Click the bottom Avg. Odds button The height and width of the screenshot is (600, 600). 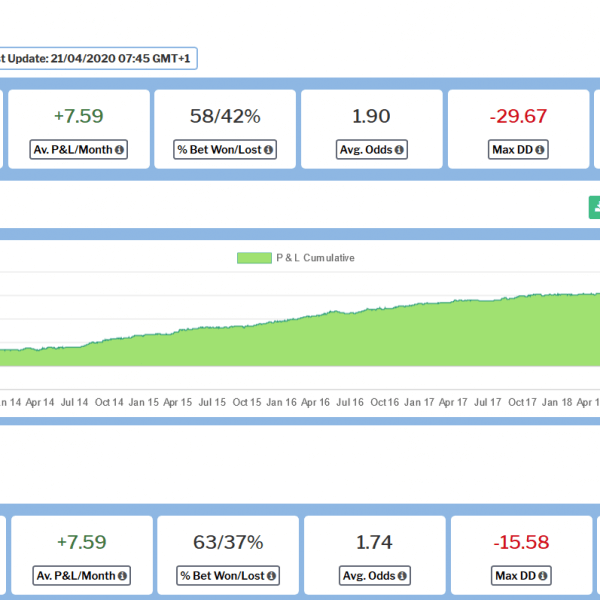pyautogui.click(x=375, y=576)
